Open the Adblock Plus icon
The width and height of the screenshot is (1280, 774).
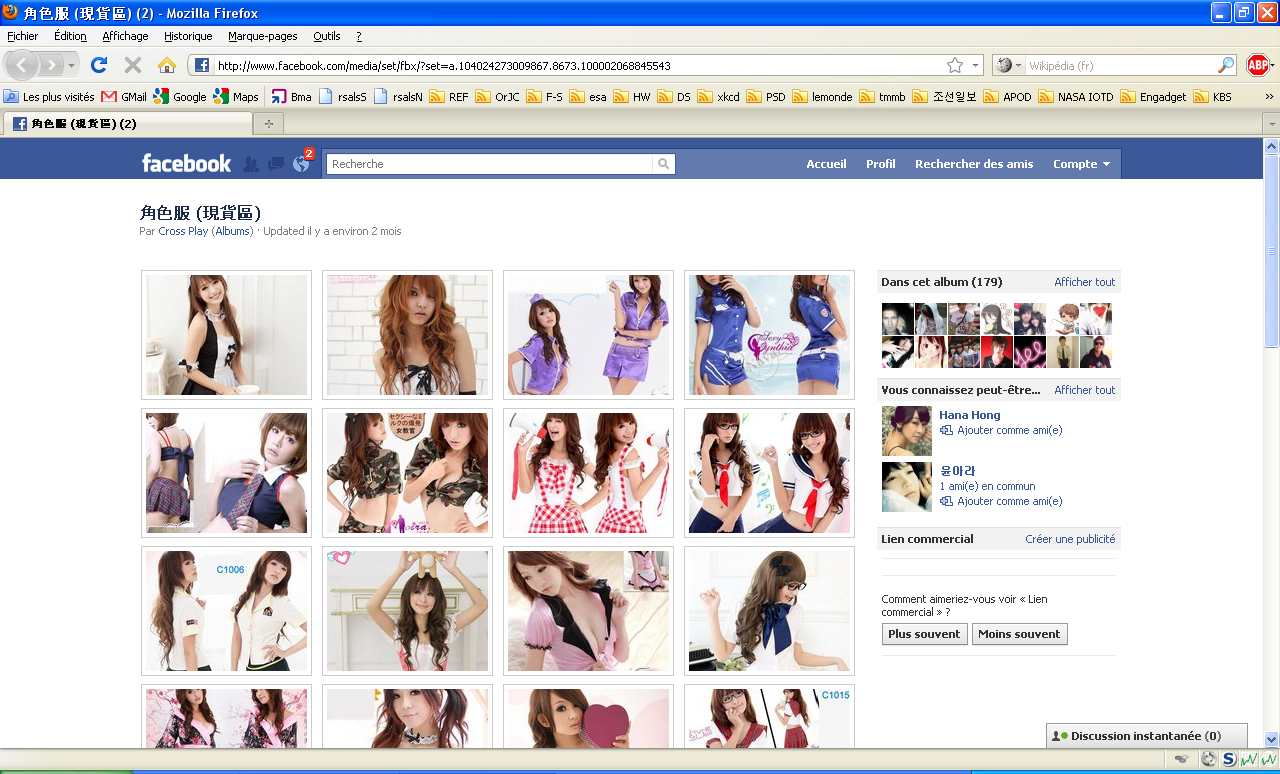(1257, 65)
